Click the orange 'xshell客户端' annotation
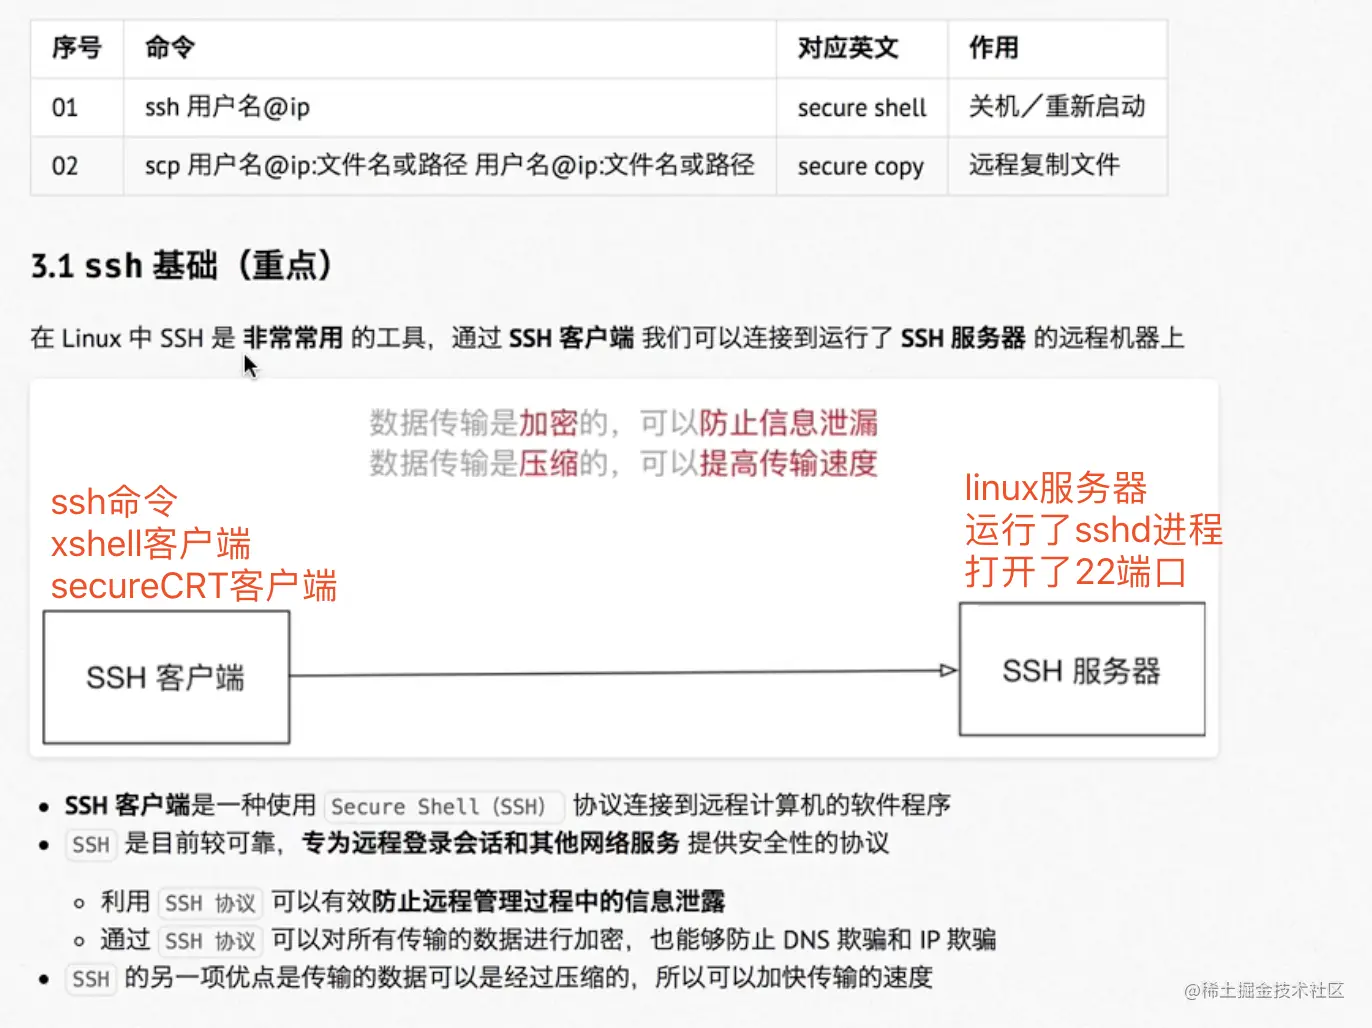Viewport: 1372px width, 1028px height. coord(151,544)
